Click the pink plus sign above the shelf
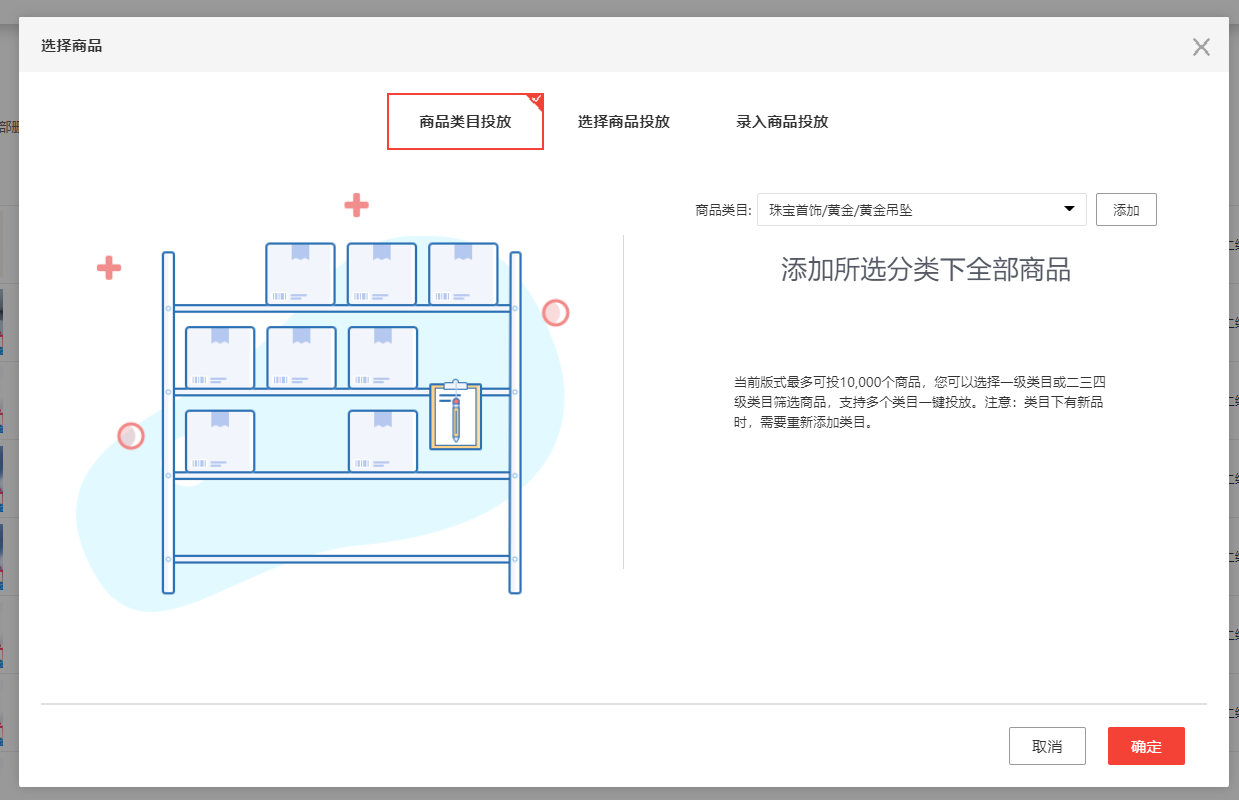 pyautogui.click(x=356, y=205)
